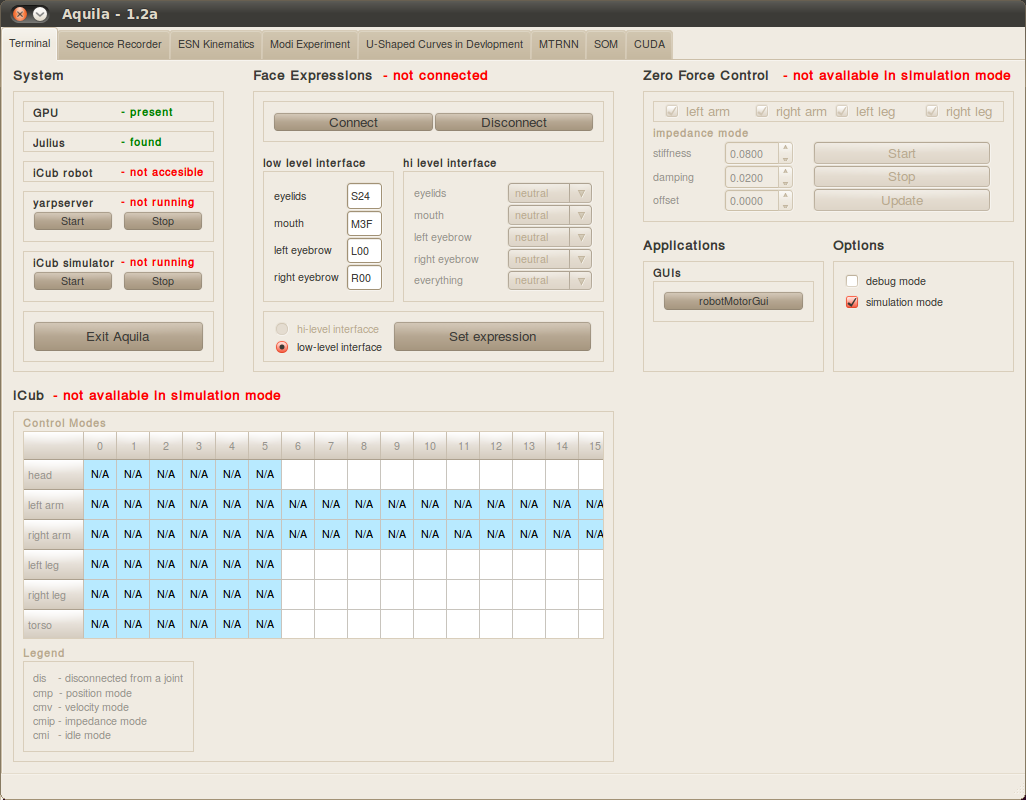
Task: Click the right arm row header
Action: pos(53,535)
